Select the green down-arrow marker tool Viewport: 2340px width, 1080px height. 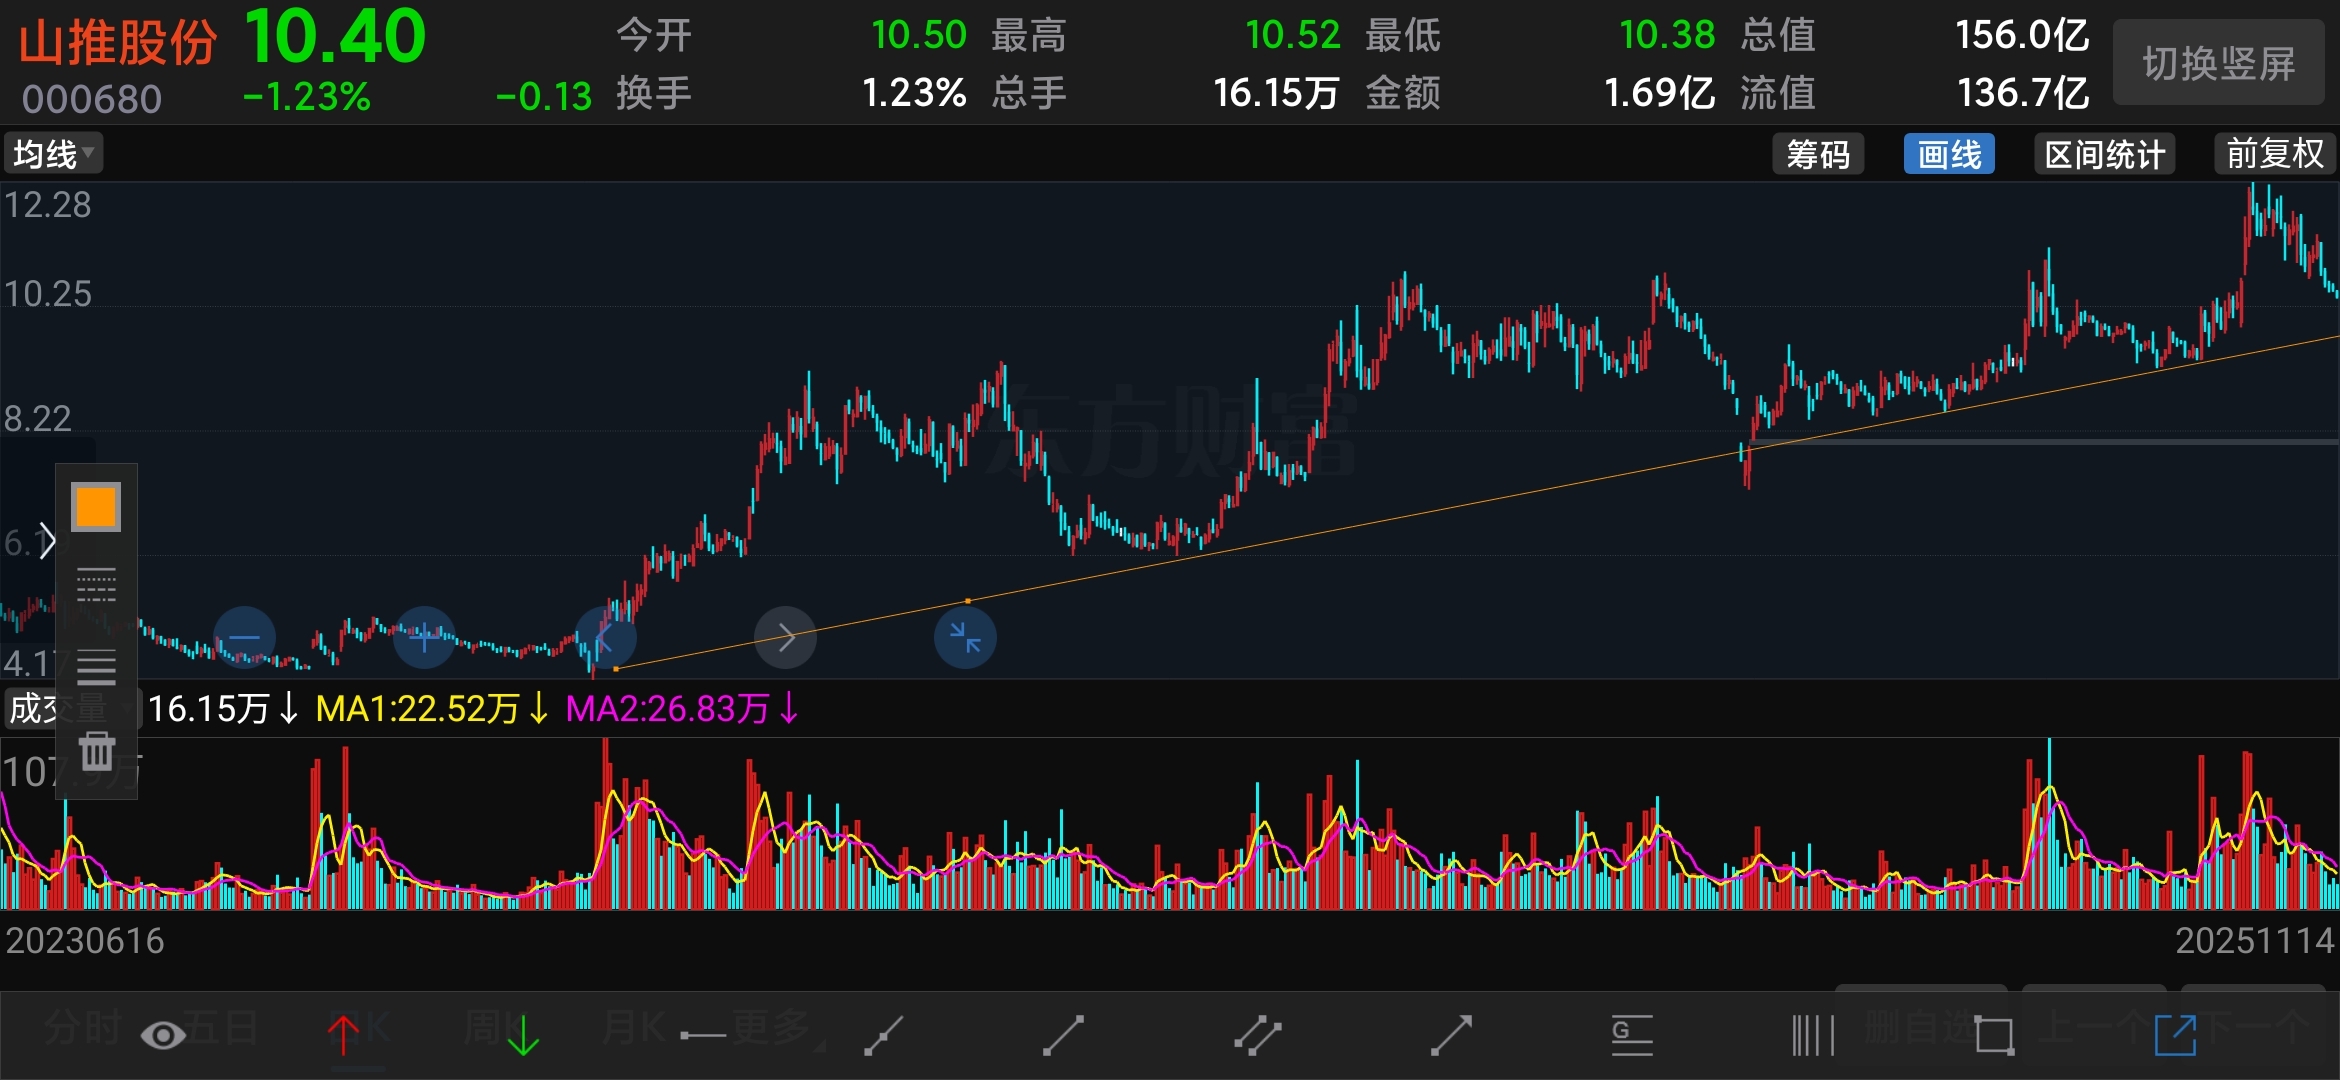pyautogui.click(x=522, y=1035)
